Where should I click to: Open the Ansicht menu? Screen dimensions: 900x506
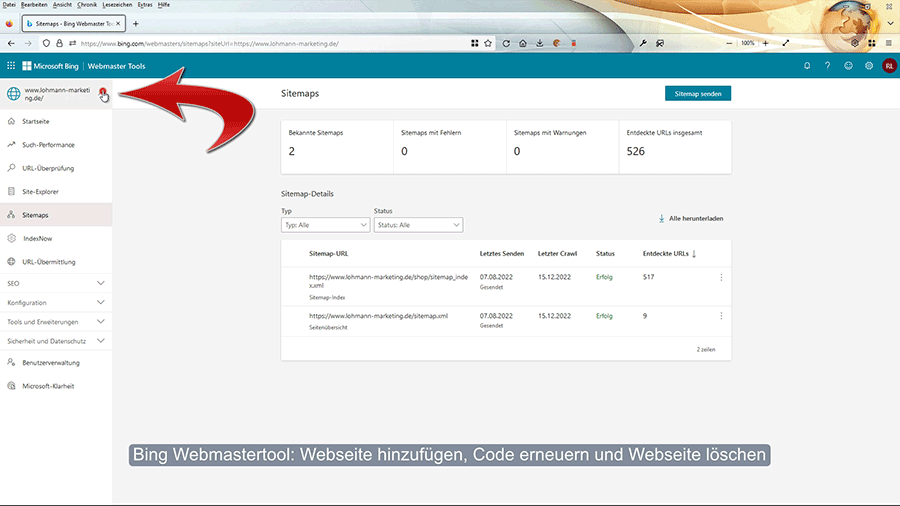62,5
